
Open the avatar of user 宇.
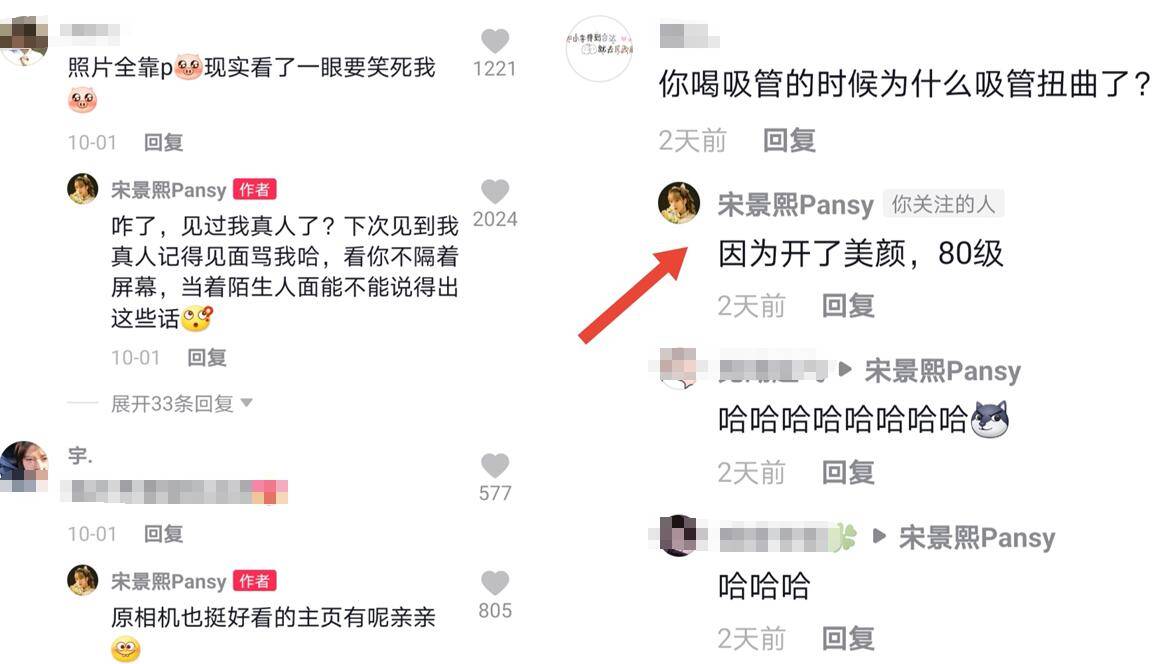click(x=24, y=466)
